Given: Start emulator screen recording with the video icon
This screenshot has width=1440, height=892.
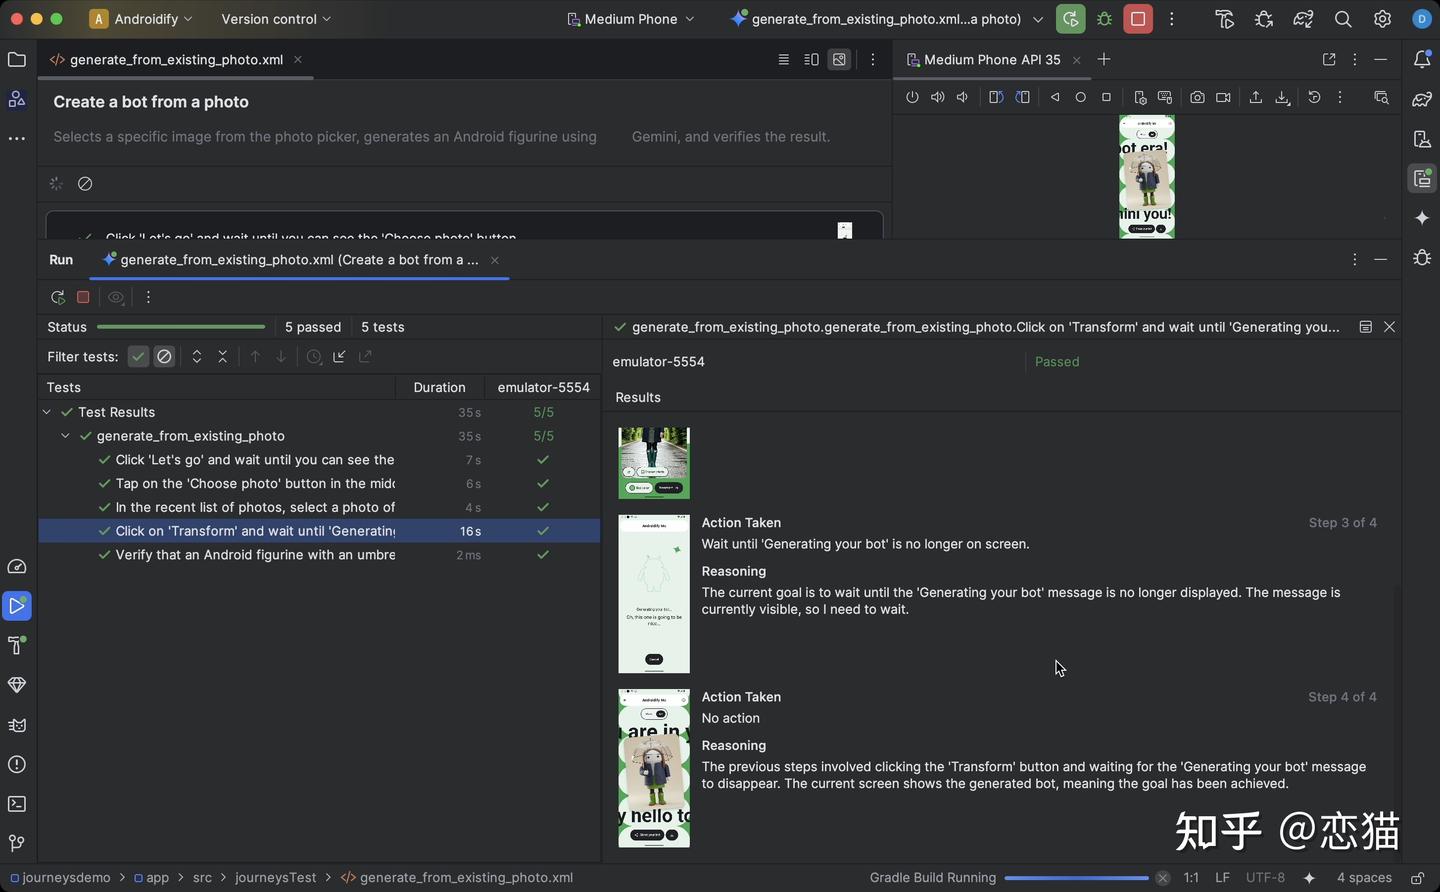Looking at the screenshot, I should coord(1222,97).
